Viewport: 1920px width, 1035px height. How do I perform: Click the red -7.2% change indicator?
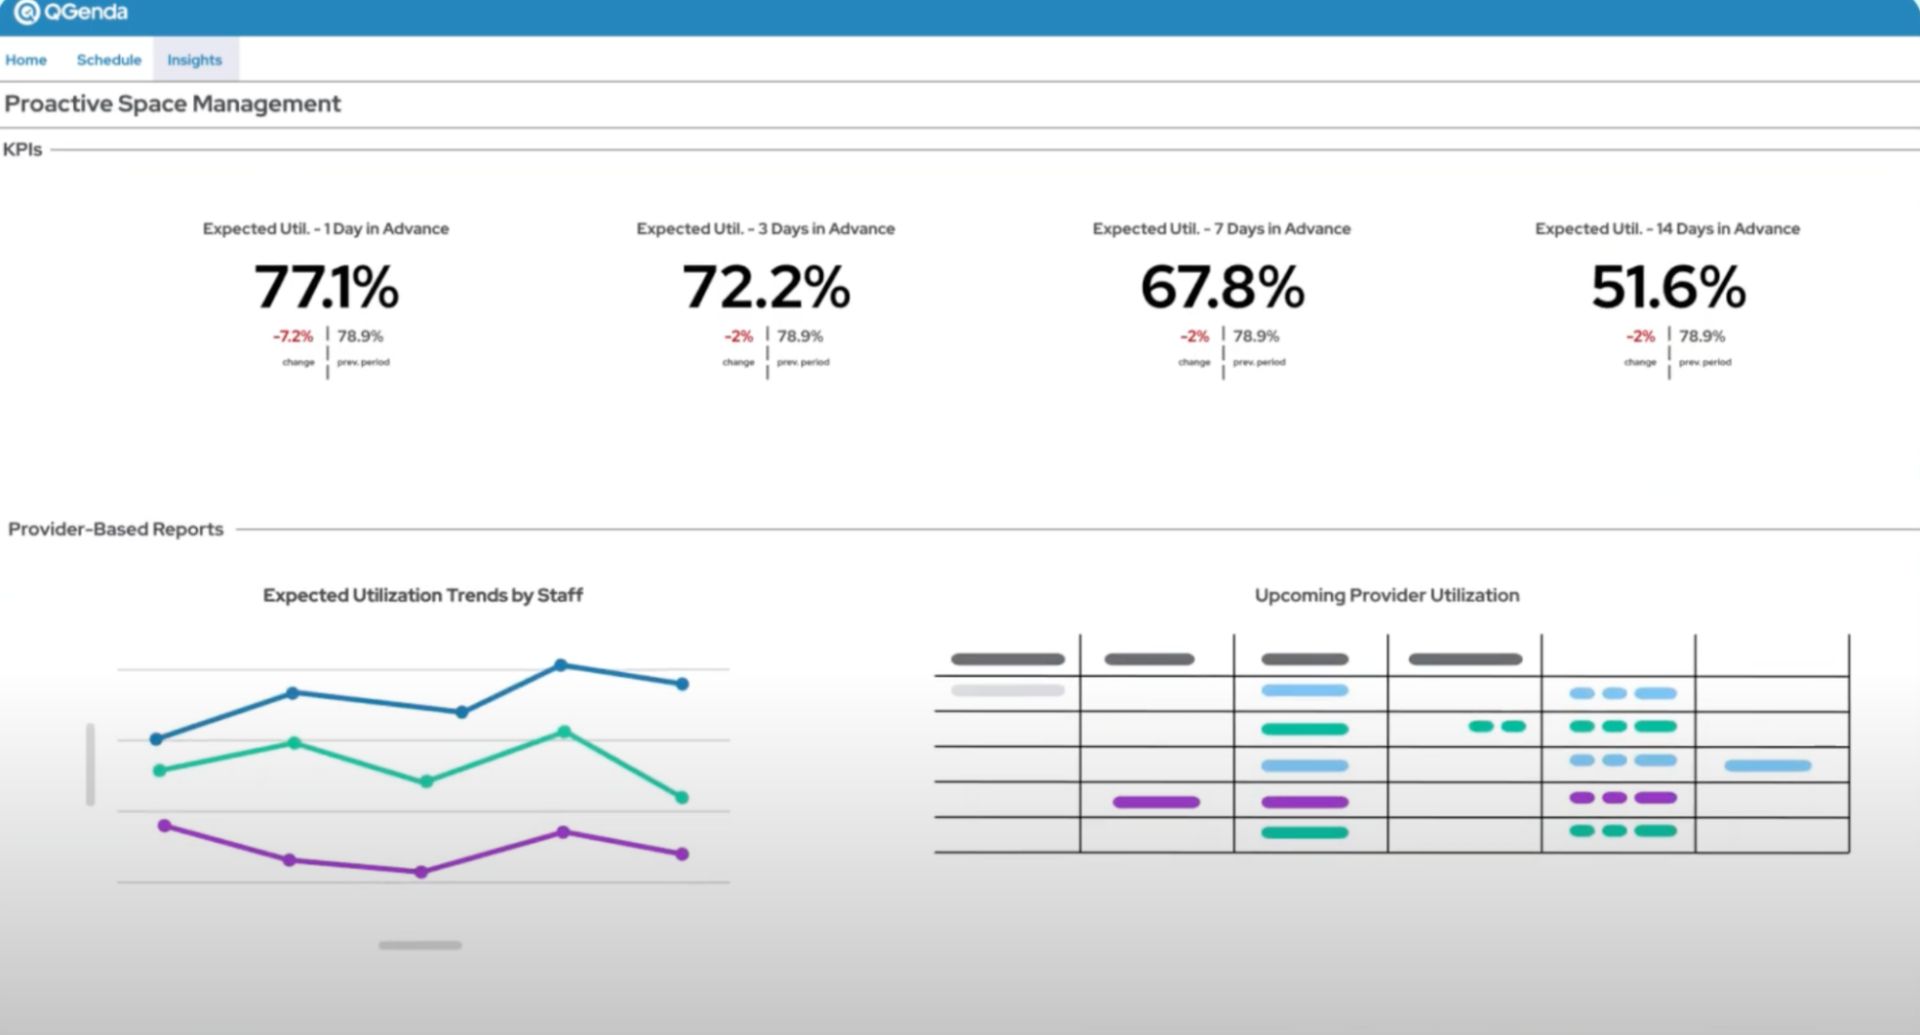[295, 336]
